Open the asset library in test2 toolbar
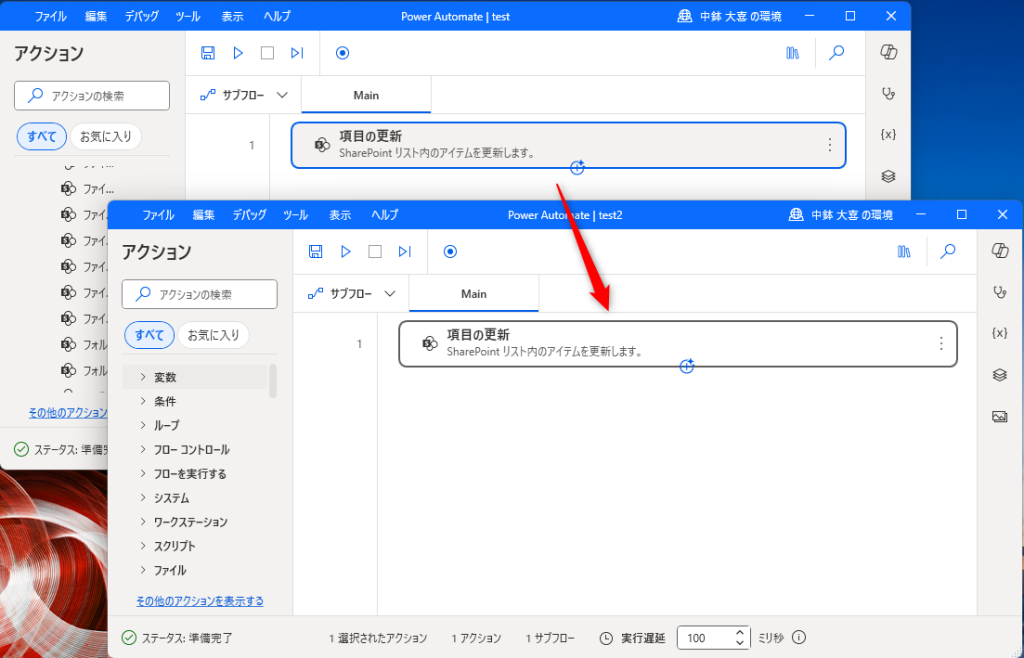 tap(904, 251)
